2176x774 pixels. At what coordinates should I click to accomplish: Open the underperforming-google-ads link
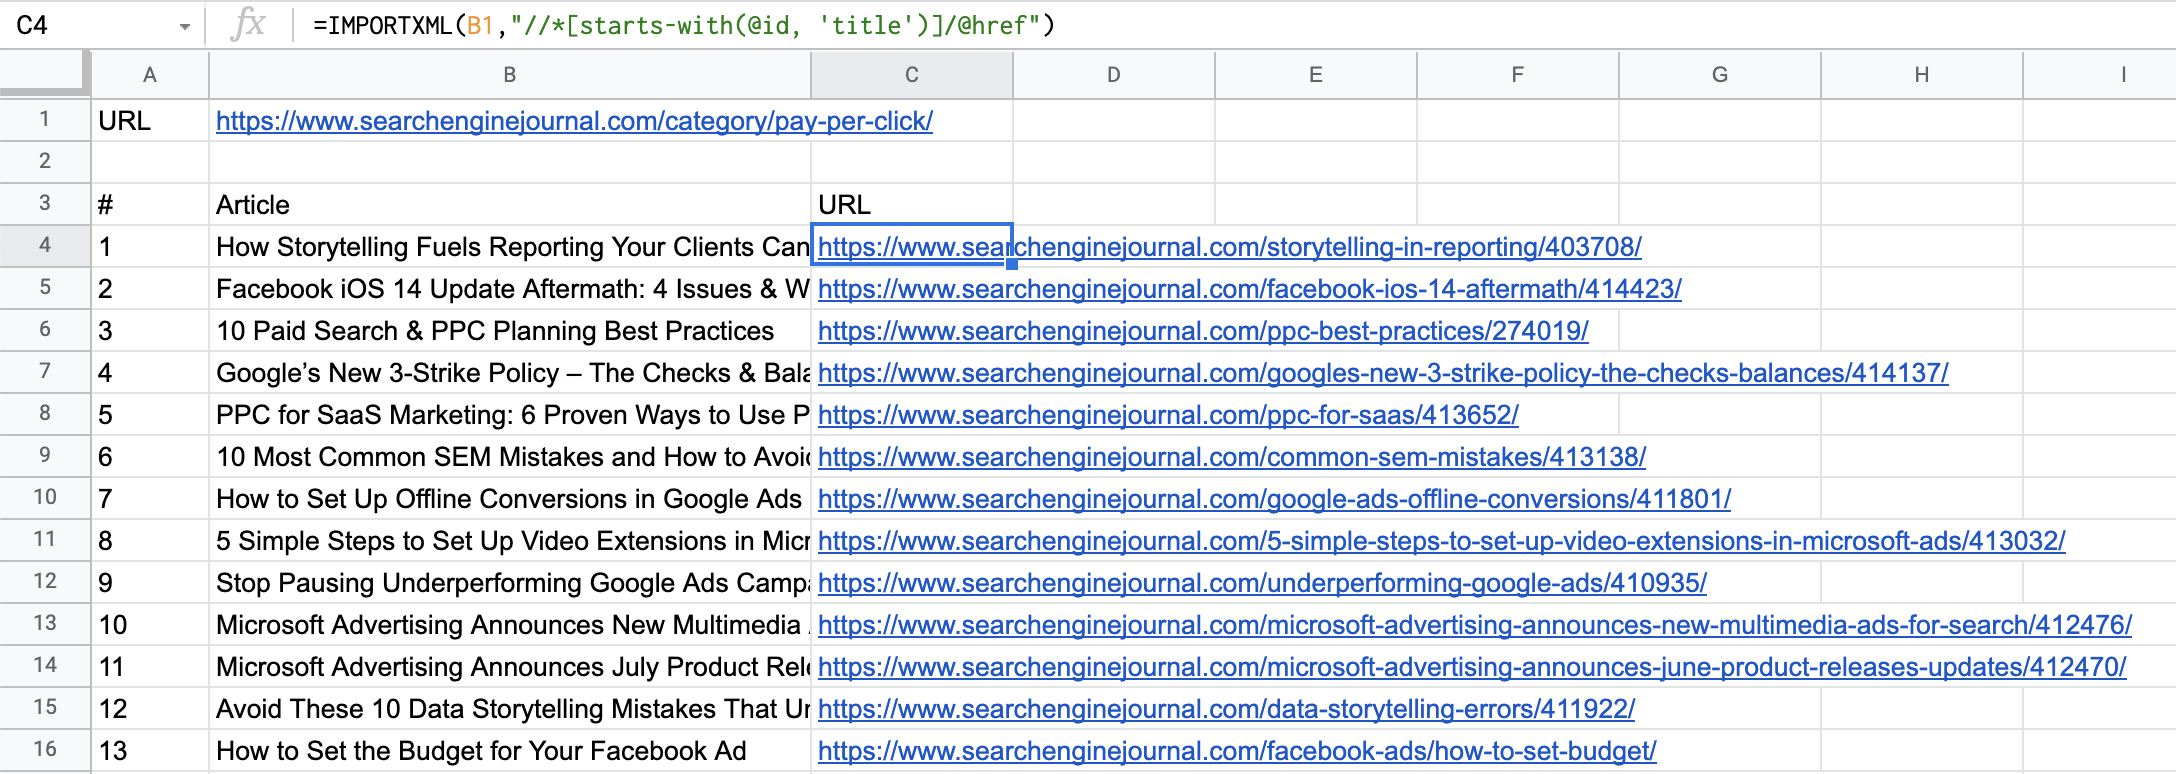point(1262,583)
